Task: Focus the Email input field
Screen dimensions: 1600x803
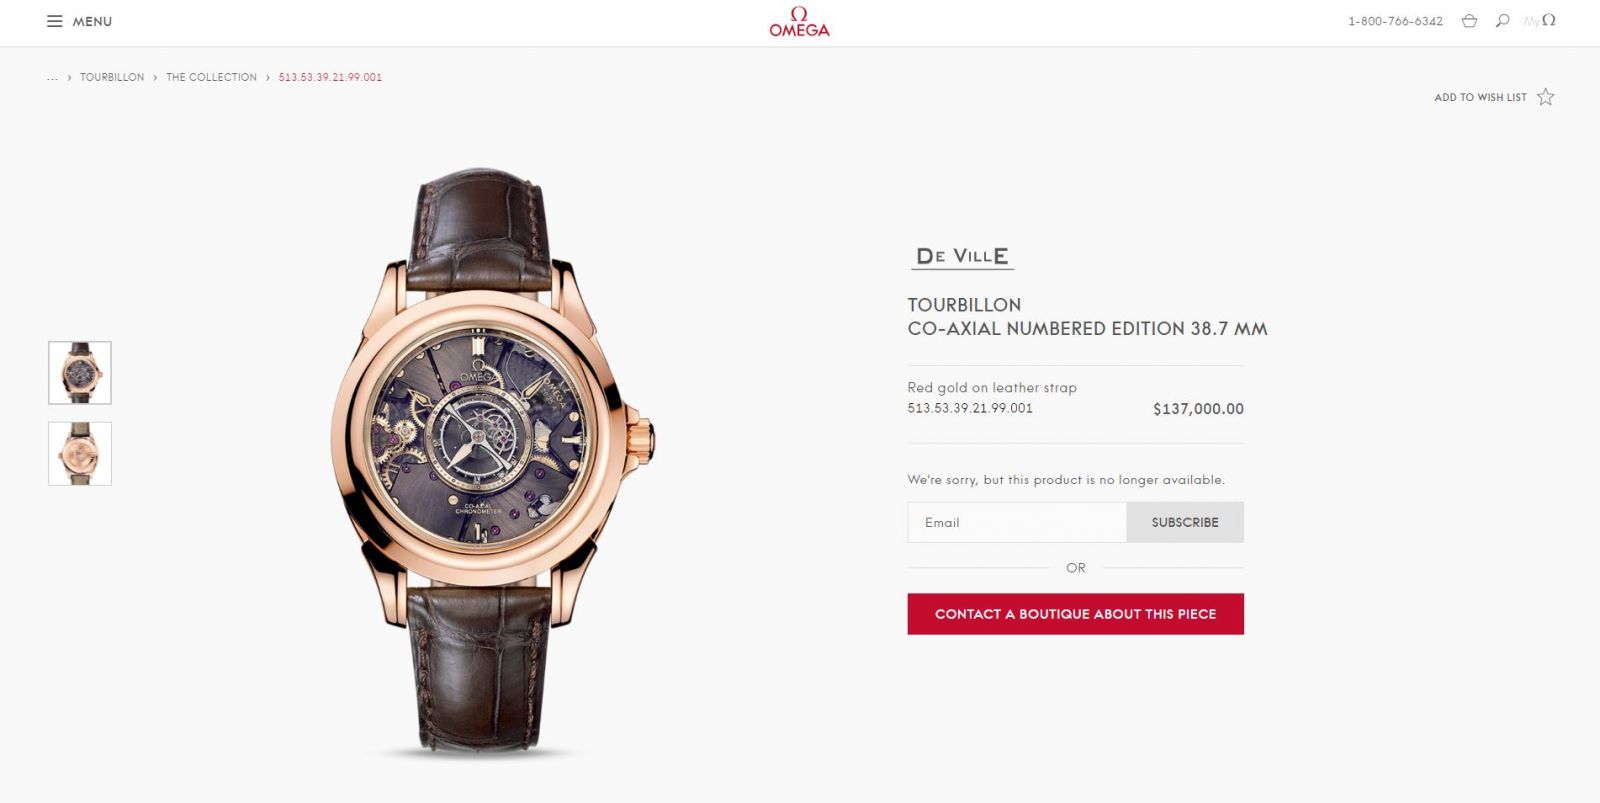Action: (1017, 522)
